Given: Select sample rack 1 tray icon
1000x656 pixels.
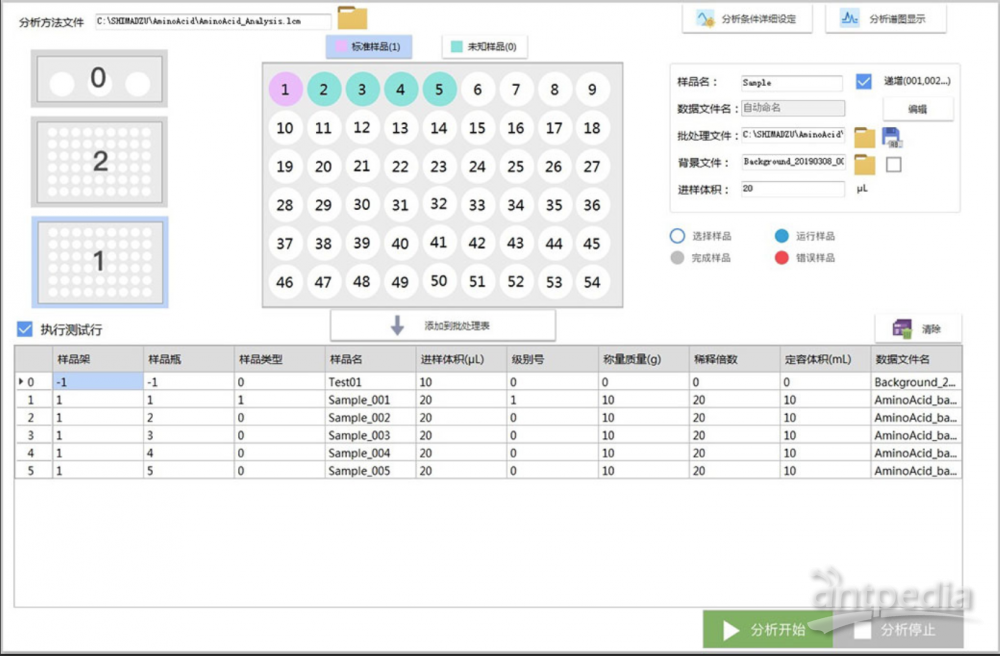Looking at the screenshot, I should [x=99, y=262].
